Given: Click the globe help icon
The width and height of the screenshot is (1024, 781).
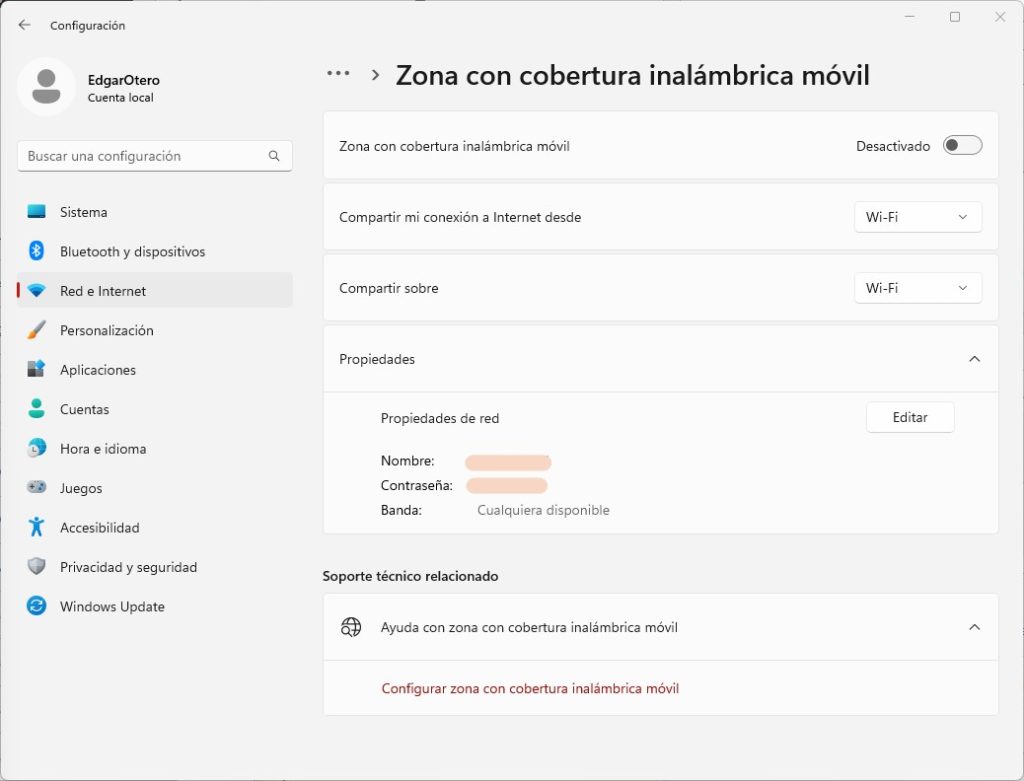Looking at the screenshot, I should pyautogui.click(x=351, y=627).
